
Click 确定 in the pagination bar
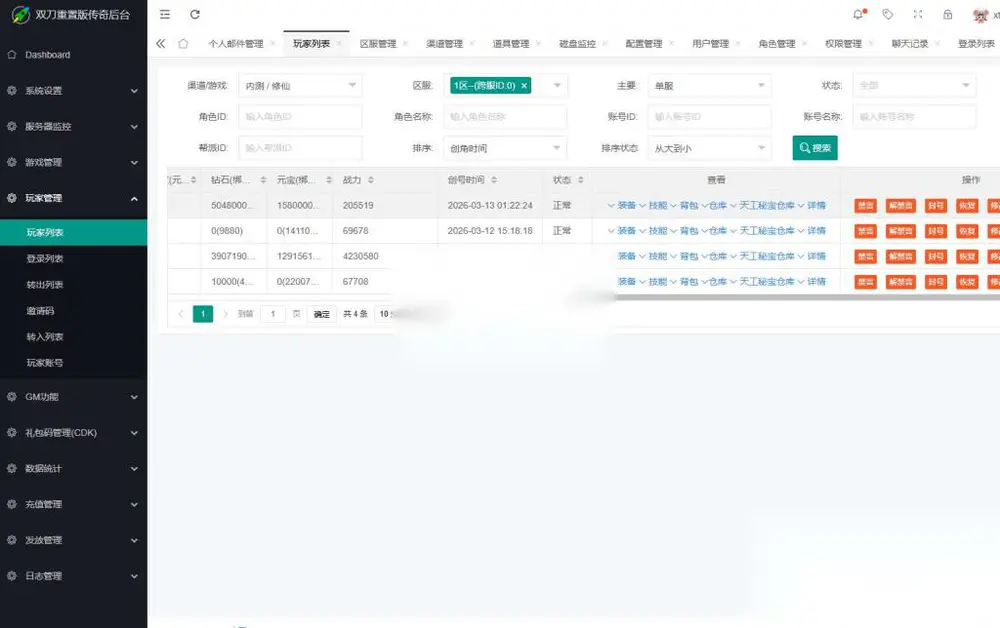321,314
